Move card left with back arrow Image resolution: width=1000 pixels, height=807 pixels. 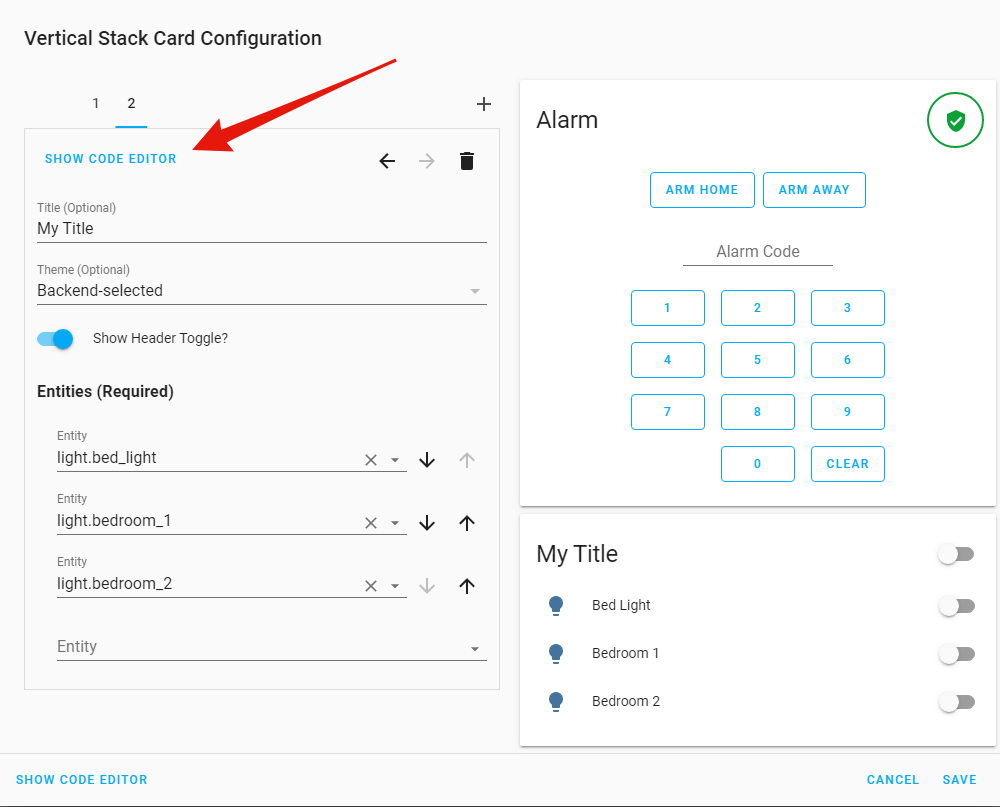(387, 161)
